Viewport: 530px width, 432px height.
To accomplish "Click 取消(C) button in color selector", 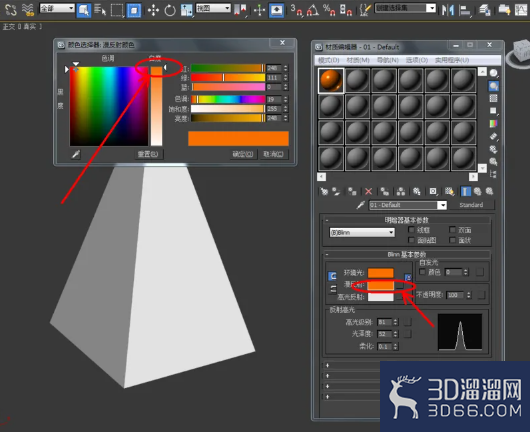I will pos(273,154).
